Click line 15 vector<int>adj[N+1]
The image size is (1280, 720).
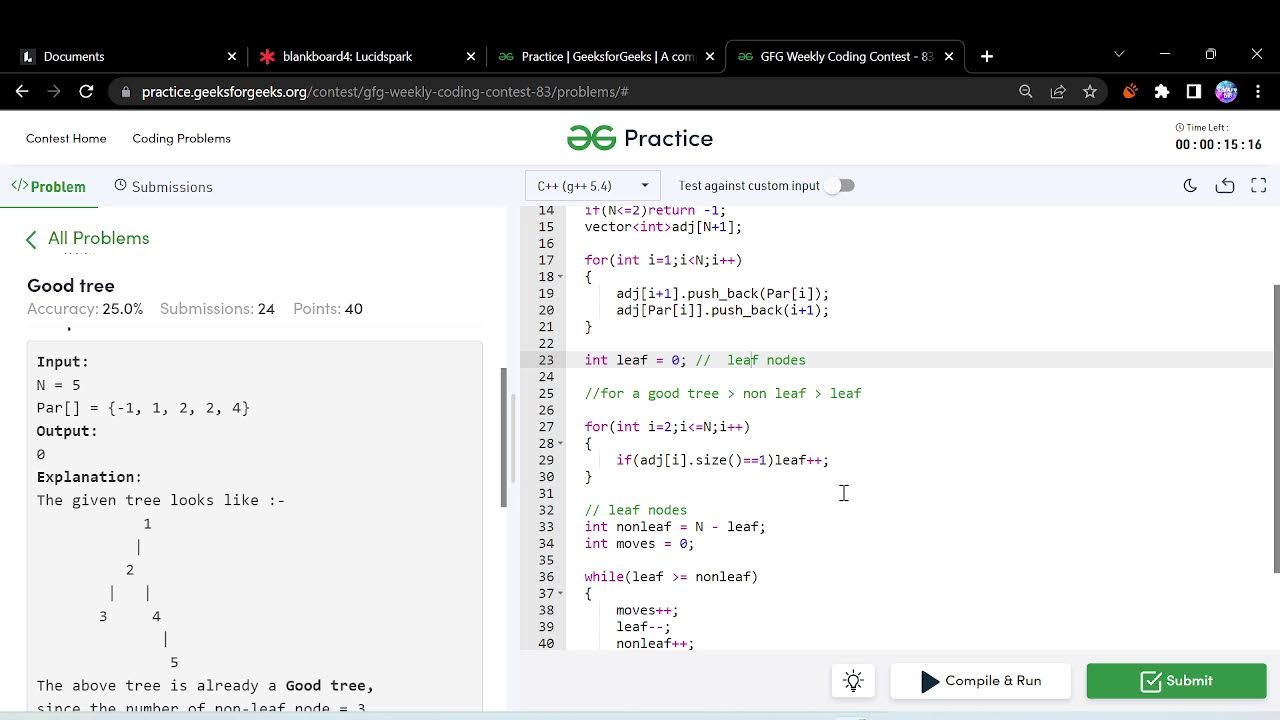tap(663, 227)
